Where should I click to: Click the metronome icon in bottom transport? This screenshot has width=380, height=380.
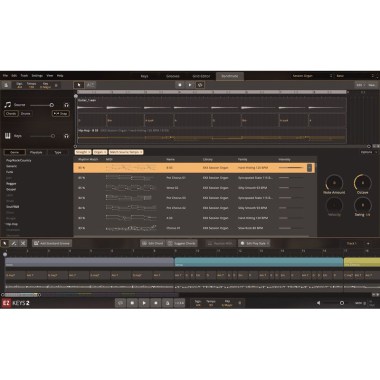coord(167,303)
